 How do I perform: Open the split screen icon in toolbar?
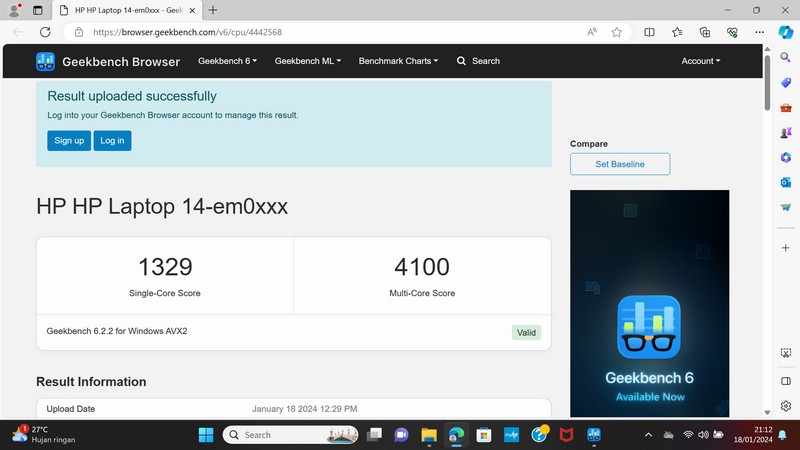(649, 32)
